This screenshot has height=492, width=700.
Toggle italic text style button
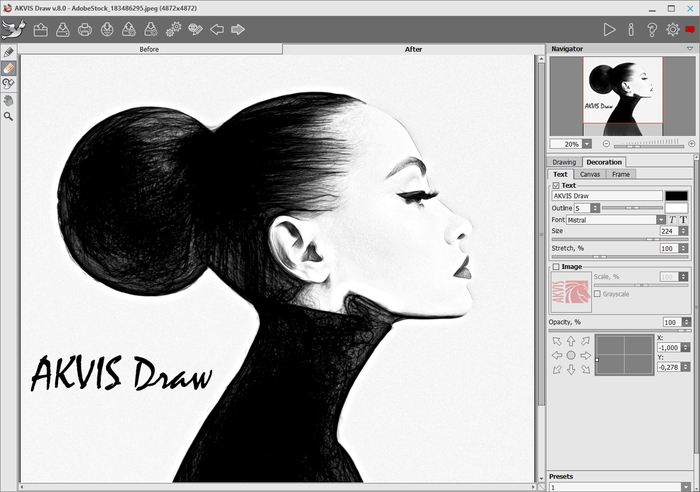click(x=672, y=220)
